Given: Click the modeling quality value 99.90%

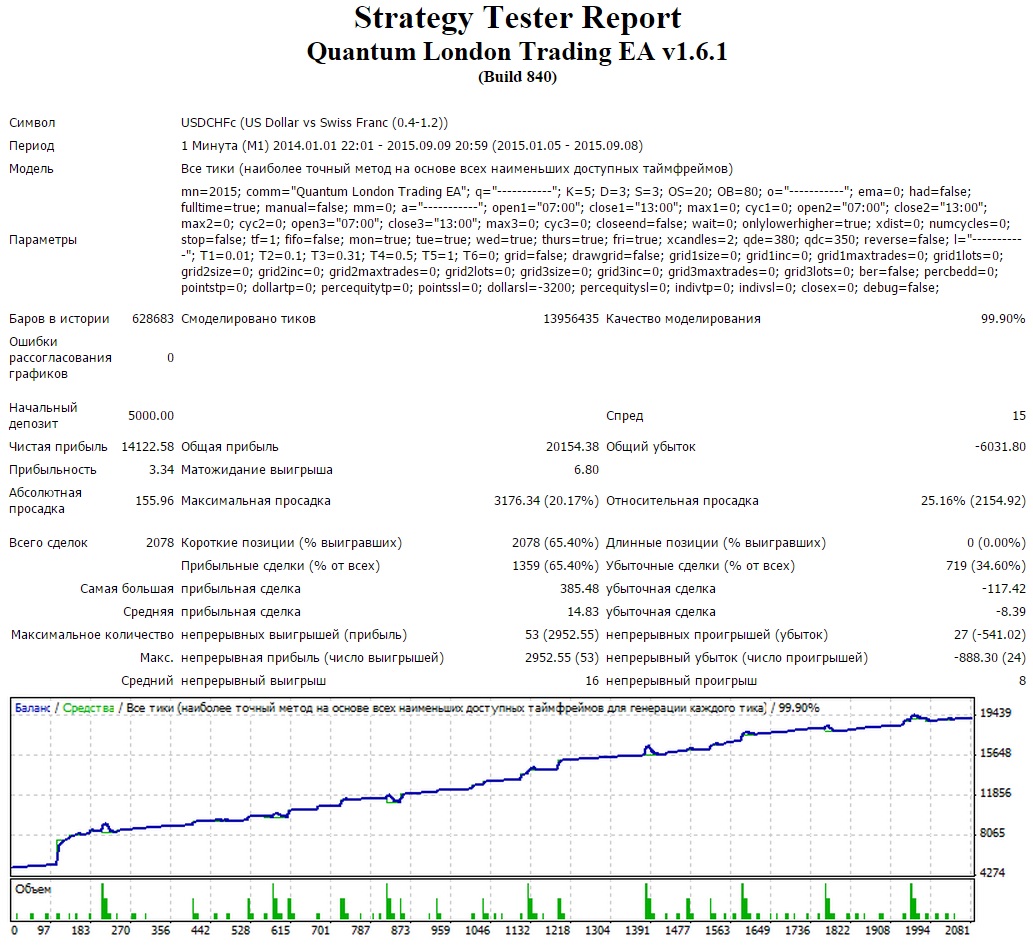Looking at the screenshot, I should pos(1003,319).
